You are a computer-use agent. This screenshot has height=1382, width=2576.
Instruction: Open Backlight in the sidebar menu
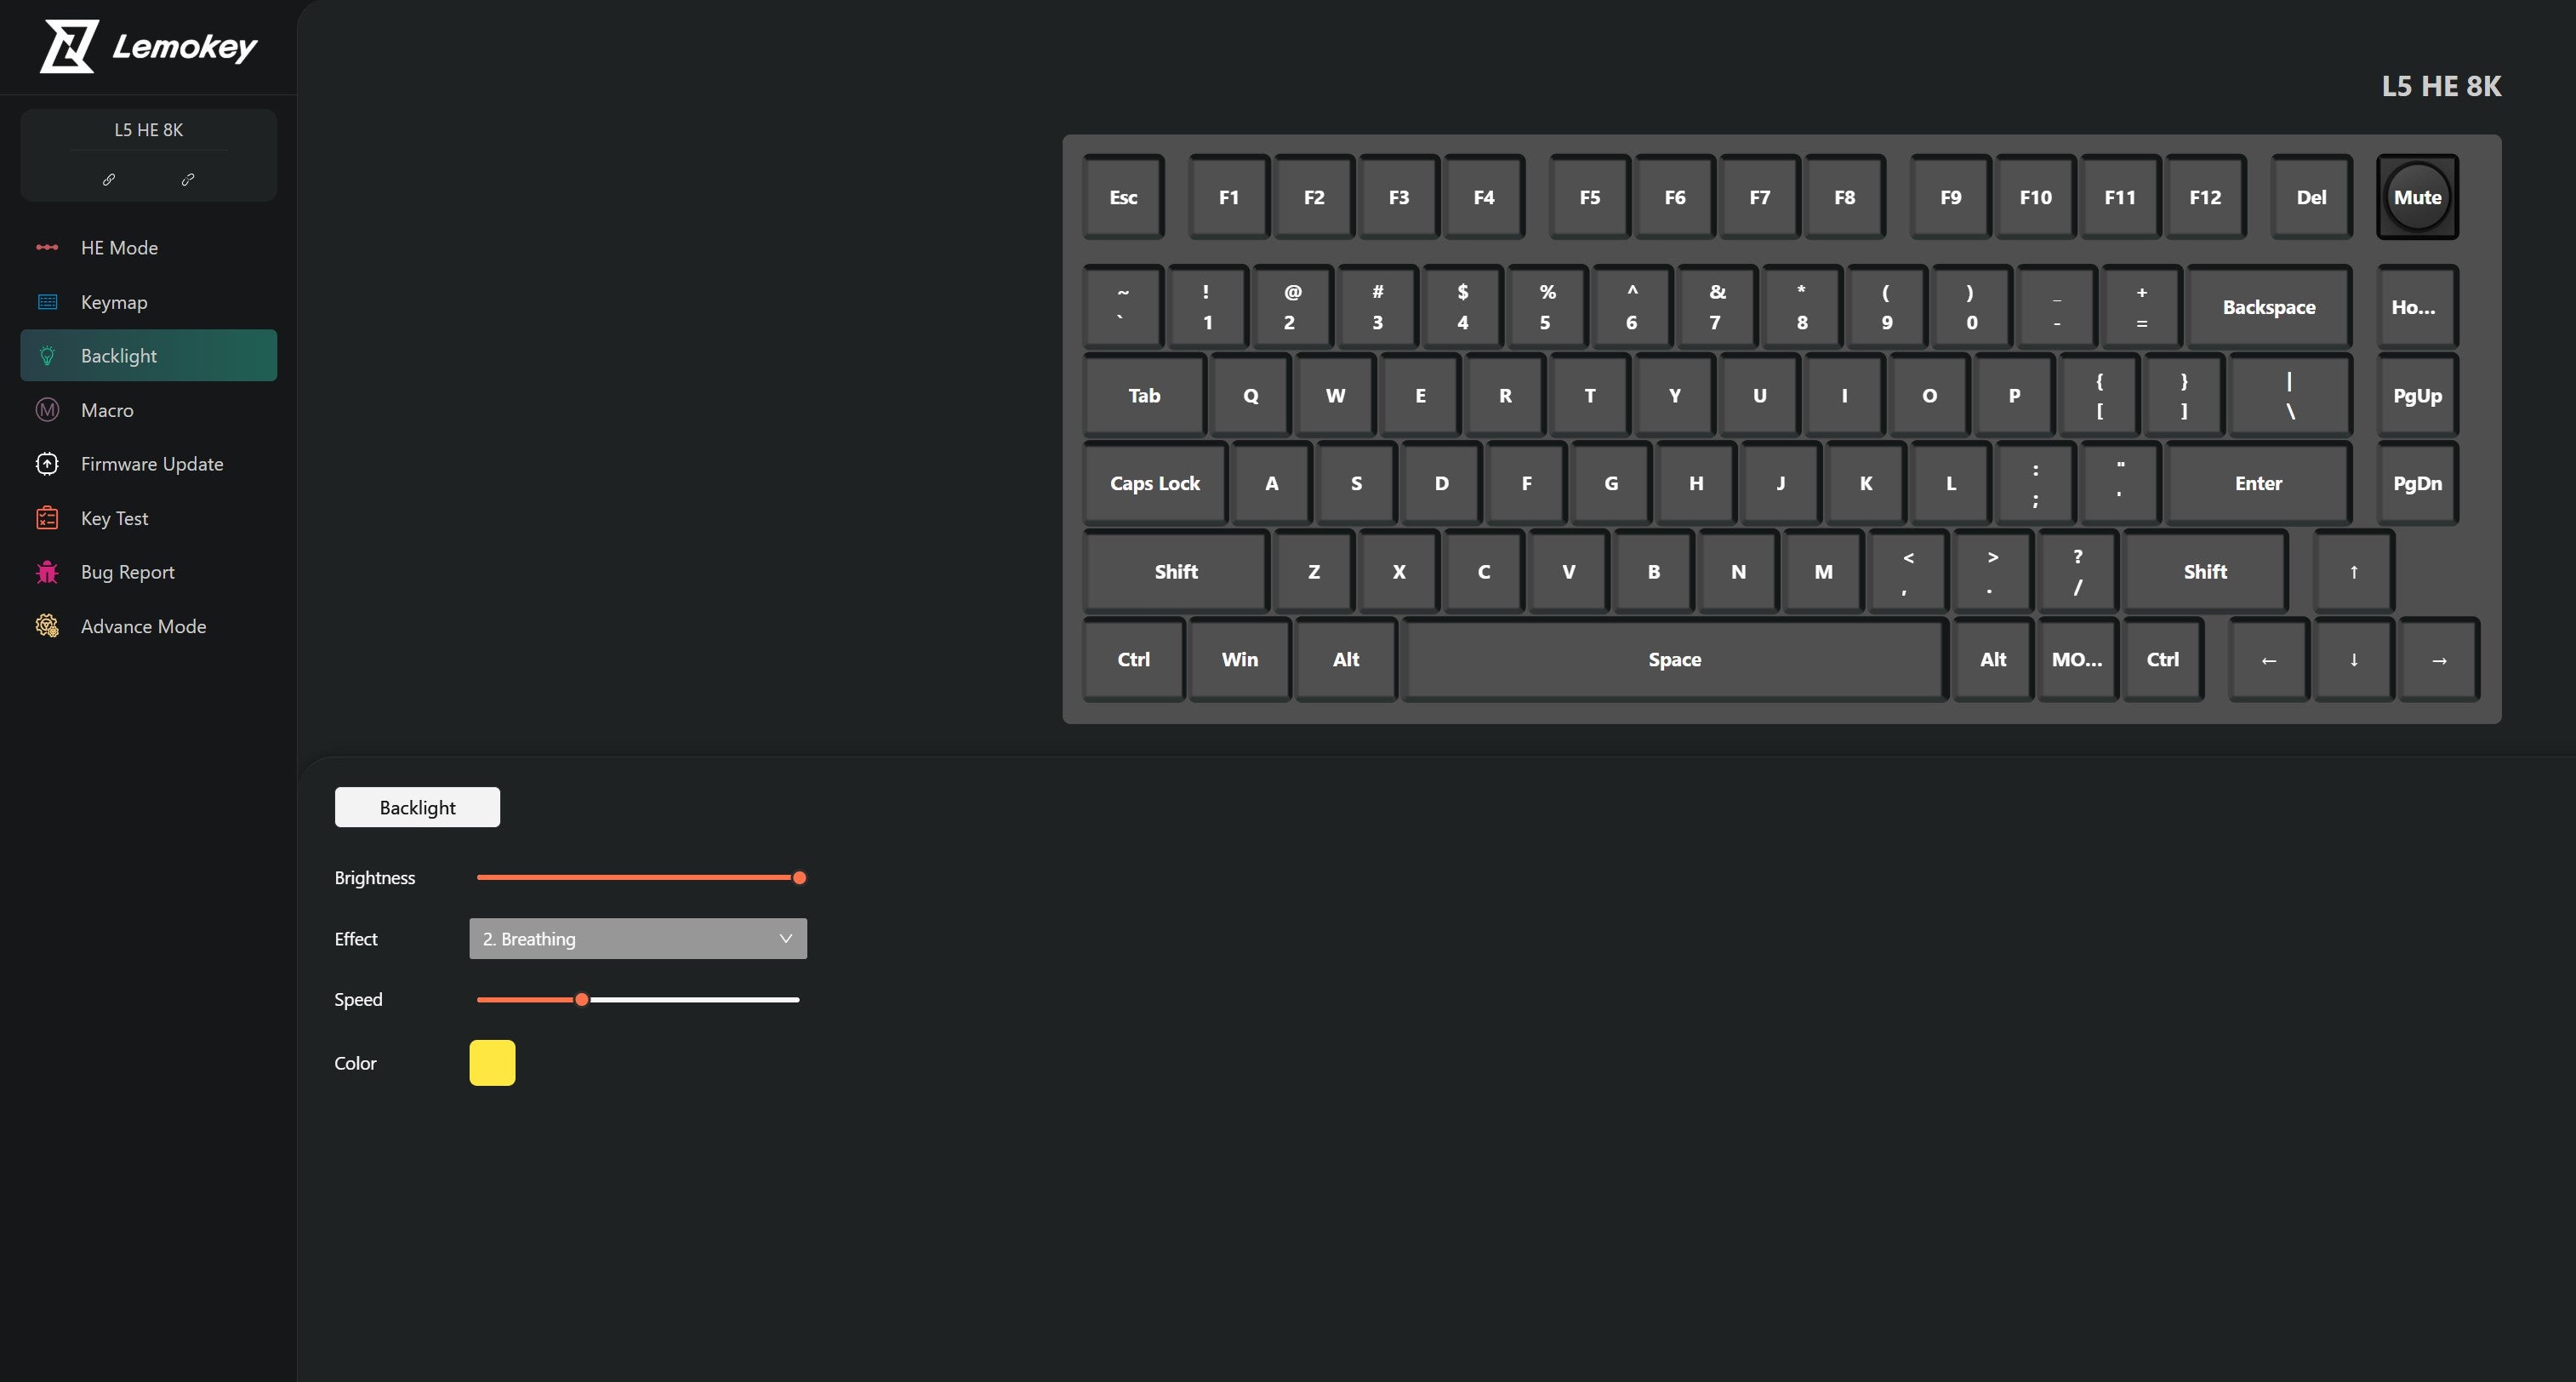coord(149,356)
